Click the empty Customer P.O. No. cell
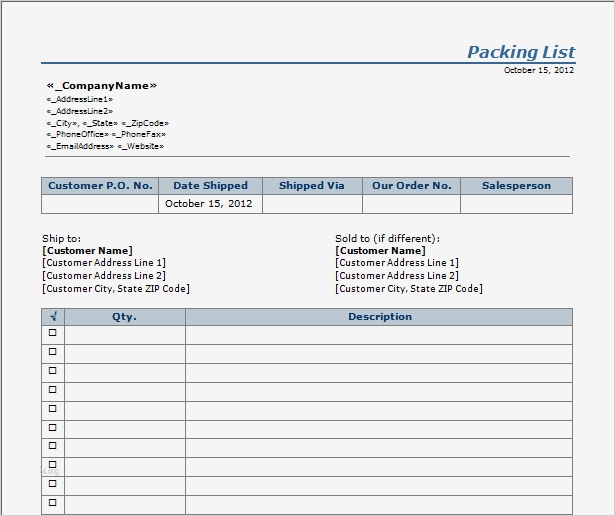615x516 pixels. tap(100, 204)
